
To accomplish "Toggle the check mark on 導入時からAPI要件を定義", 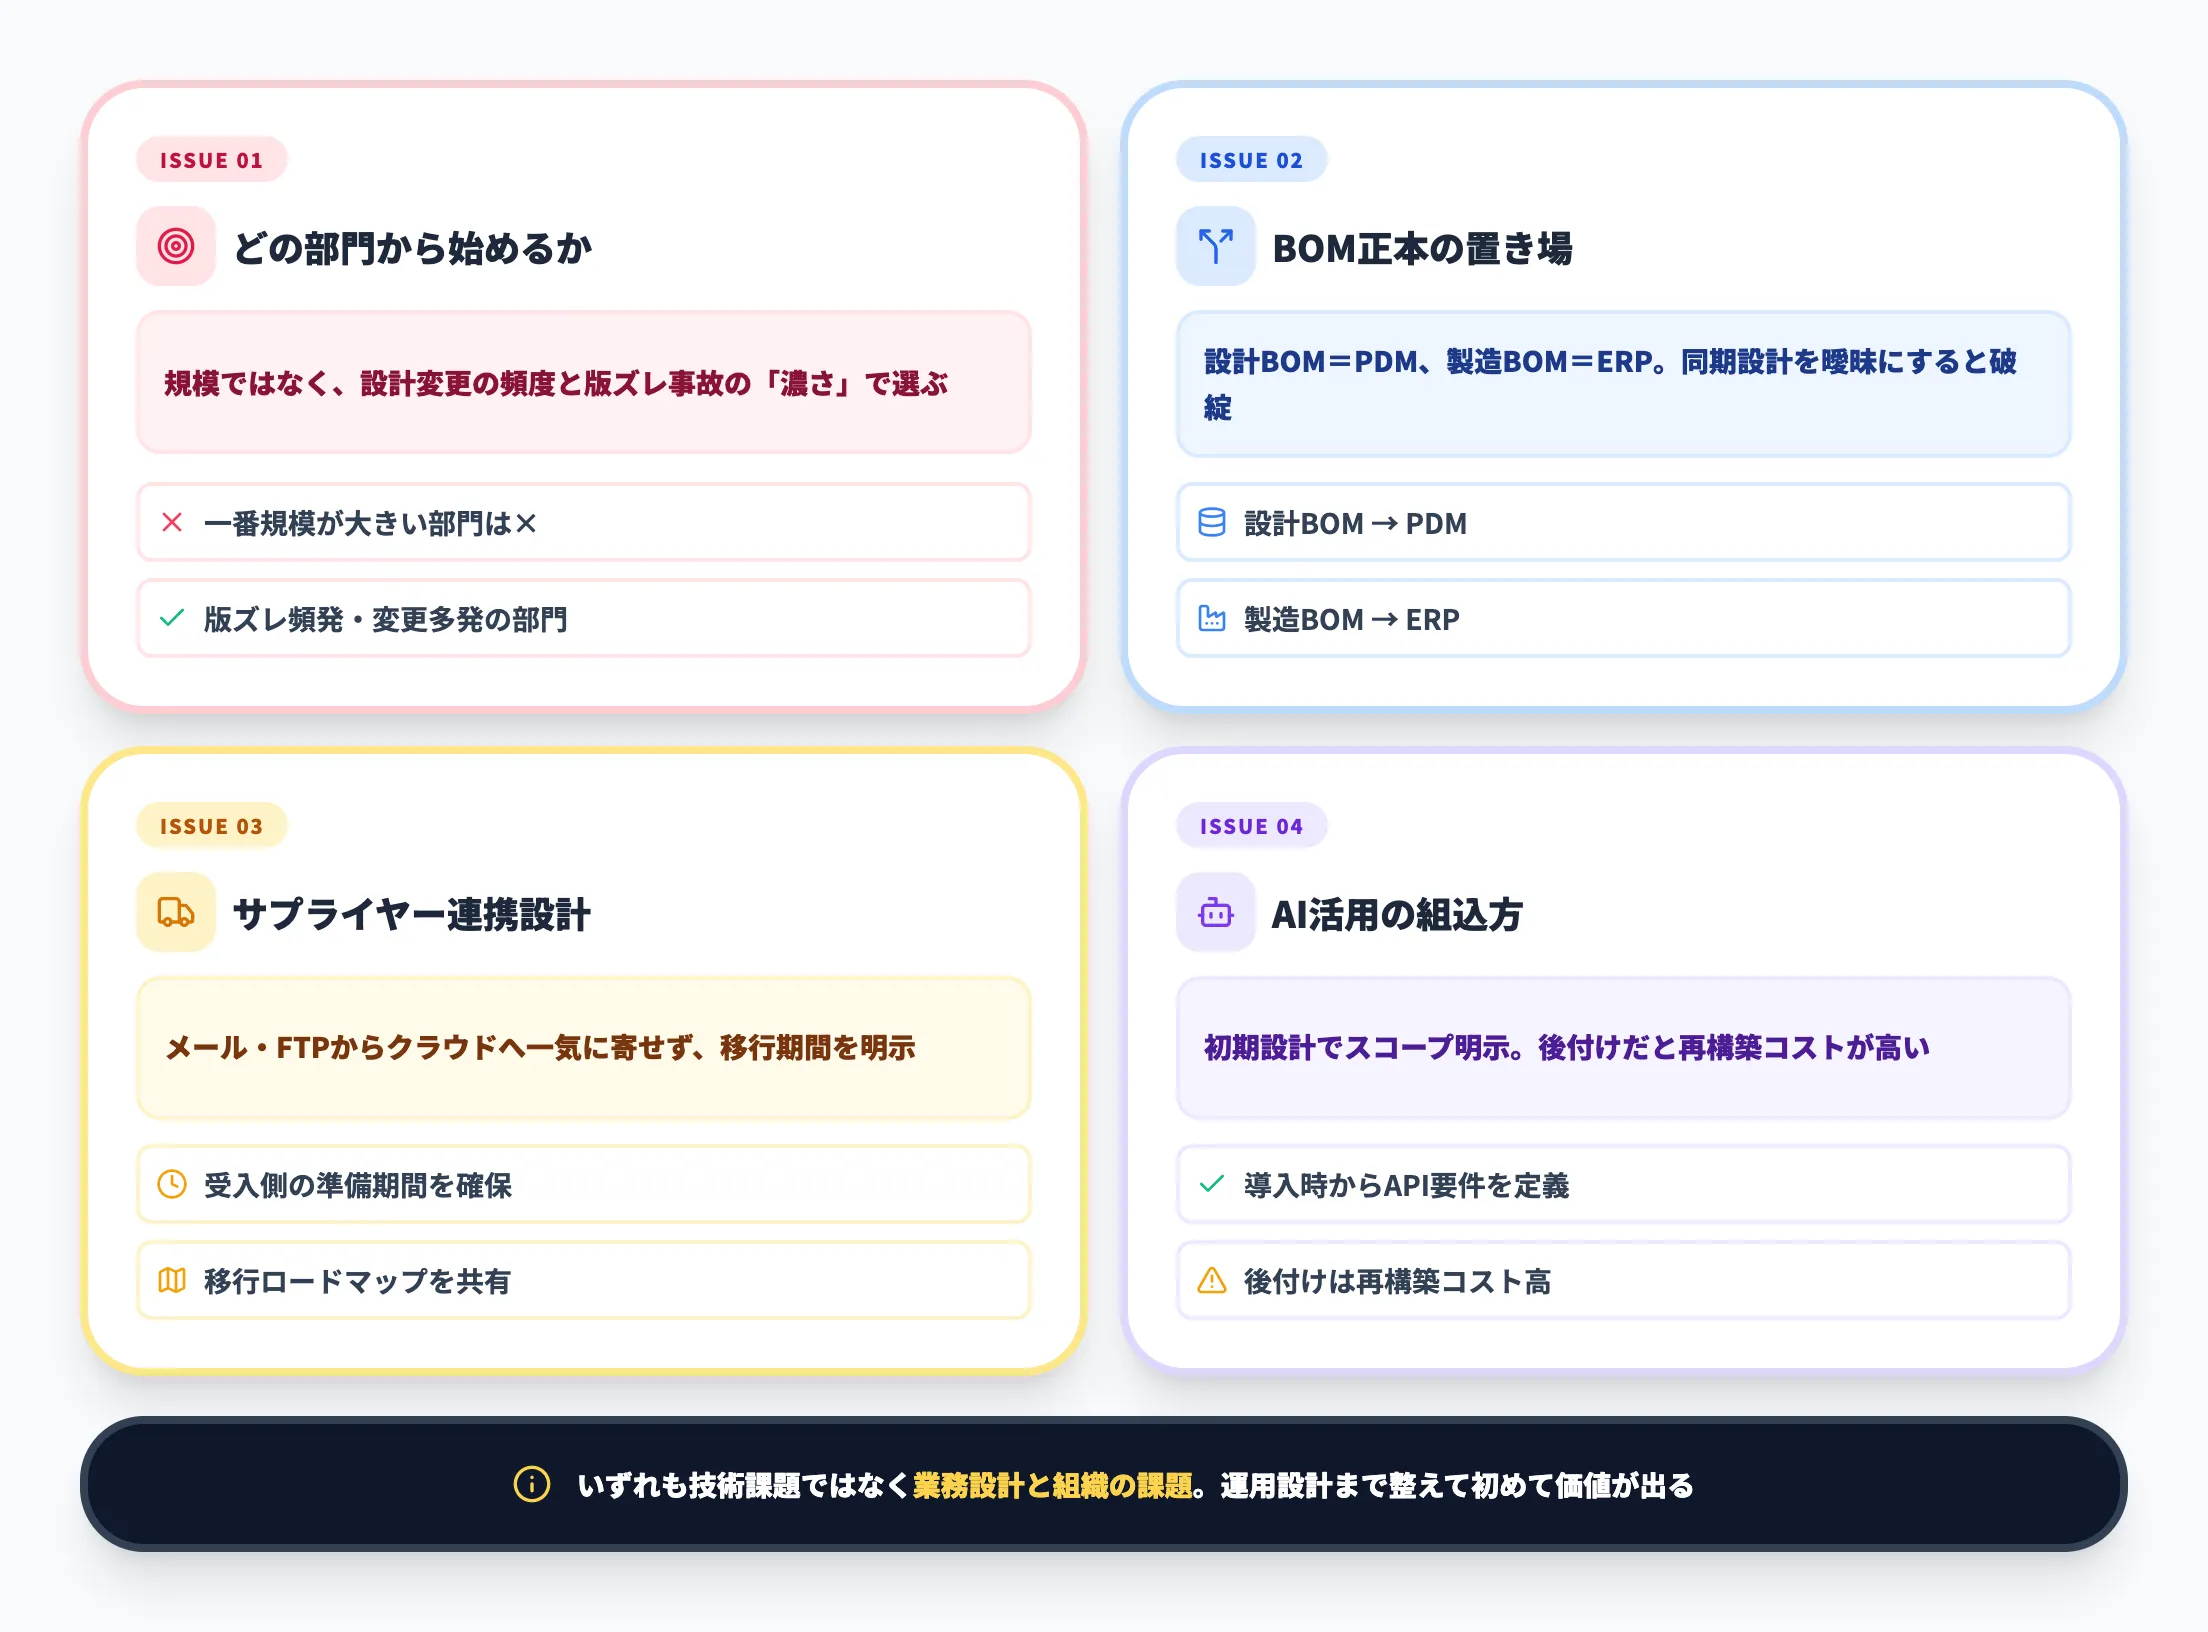I will (x=1212, y=1184).
